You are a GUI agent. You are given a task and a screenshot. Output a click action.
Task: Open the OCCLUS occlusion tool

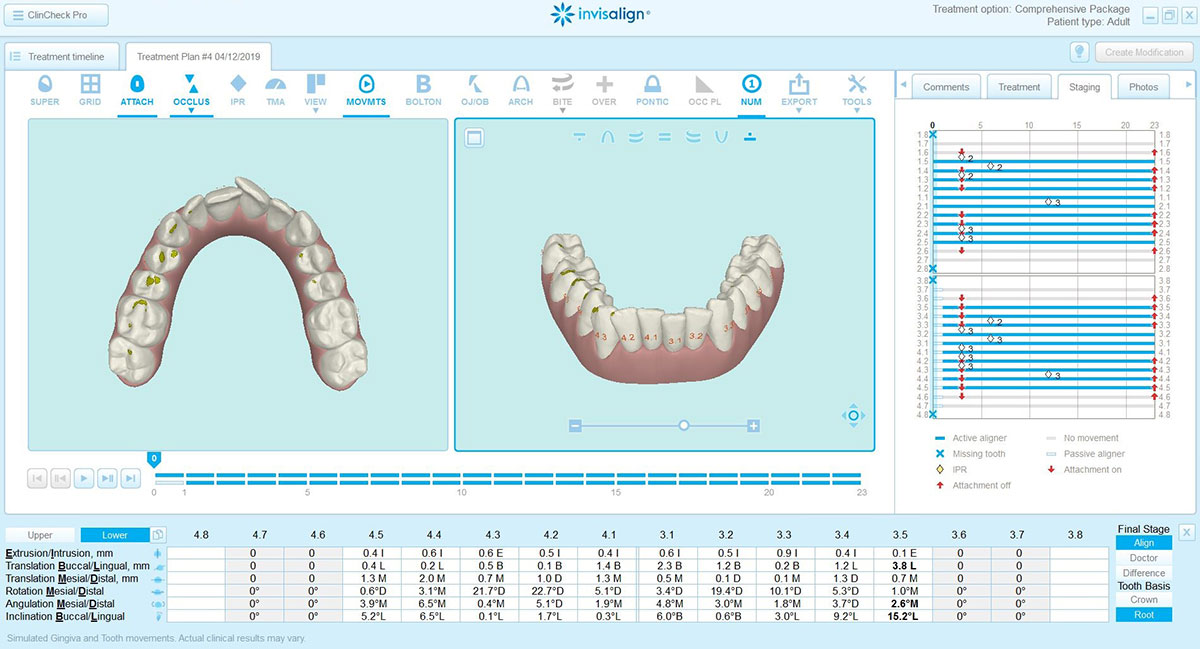point(193,90)
